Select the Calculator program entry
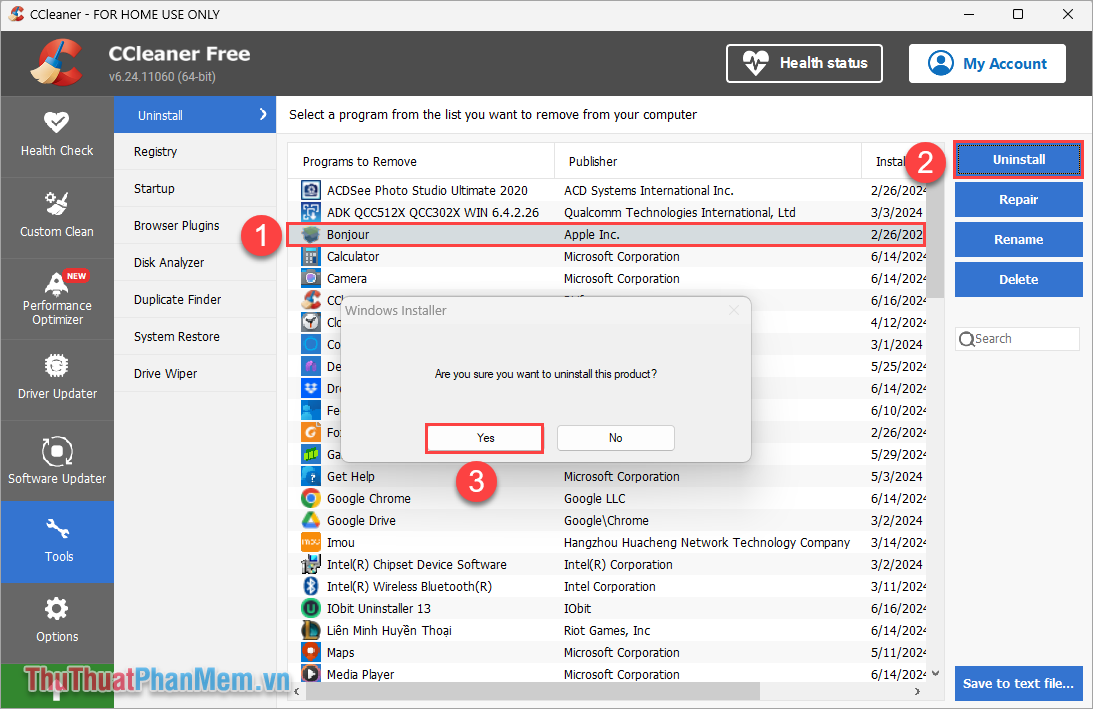The image size is (1093, 709). pyautogui.click(x=353, y=257)
